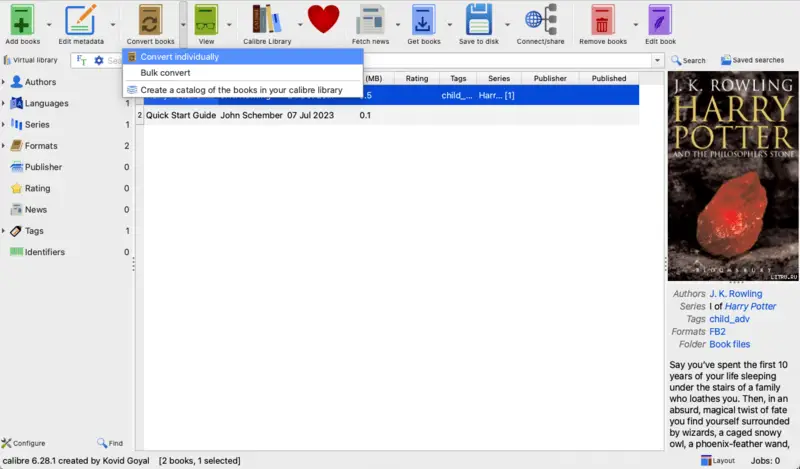Expand the Languages tree node

tap(4, 103)
